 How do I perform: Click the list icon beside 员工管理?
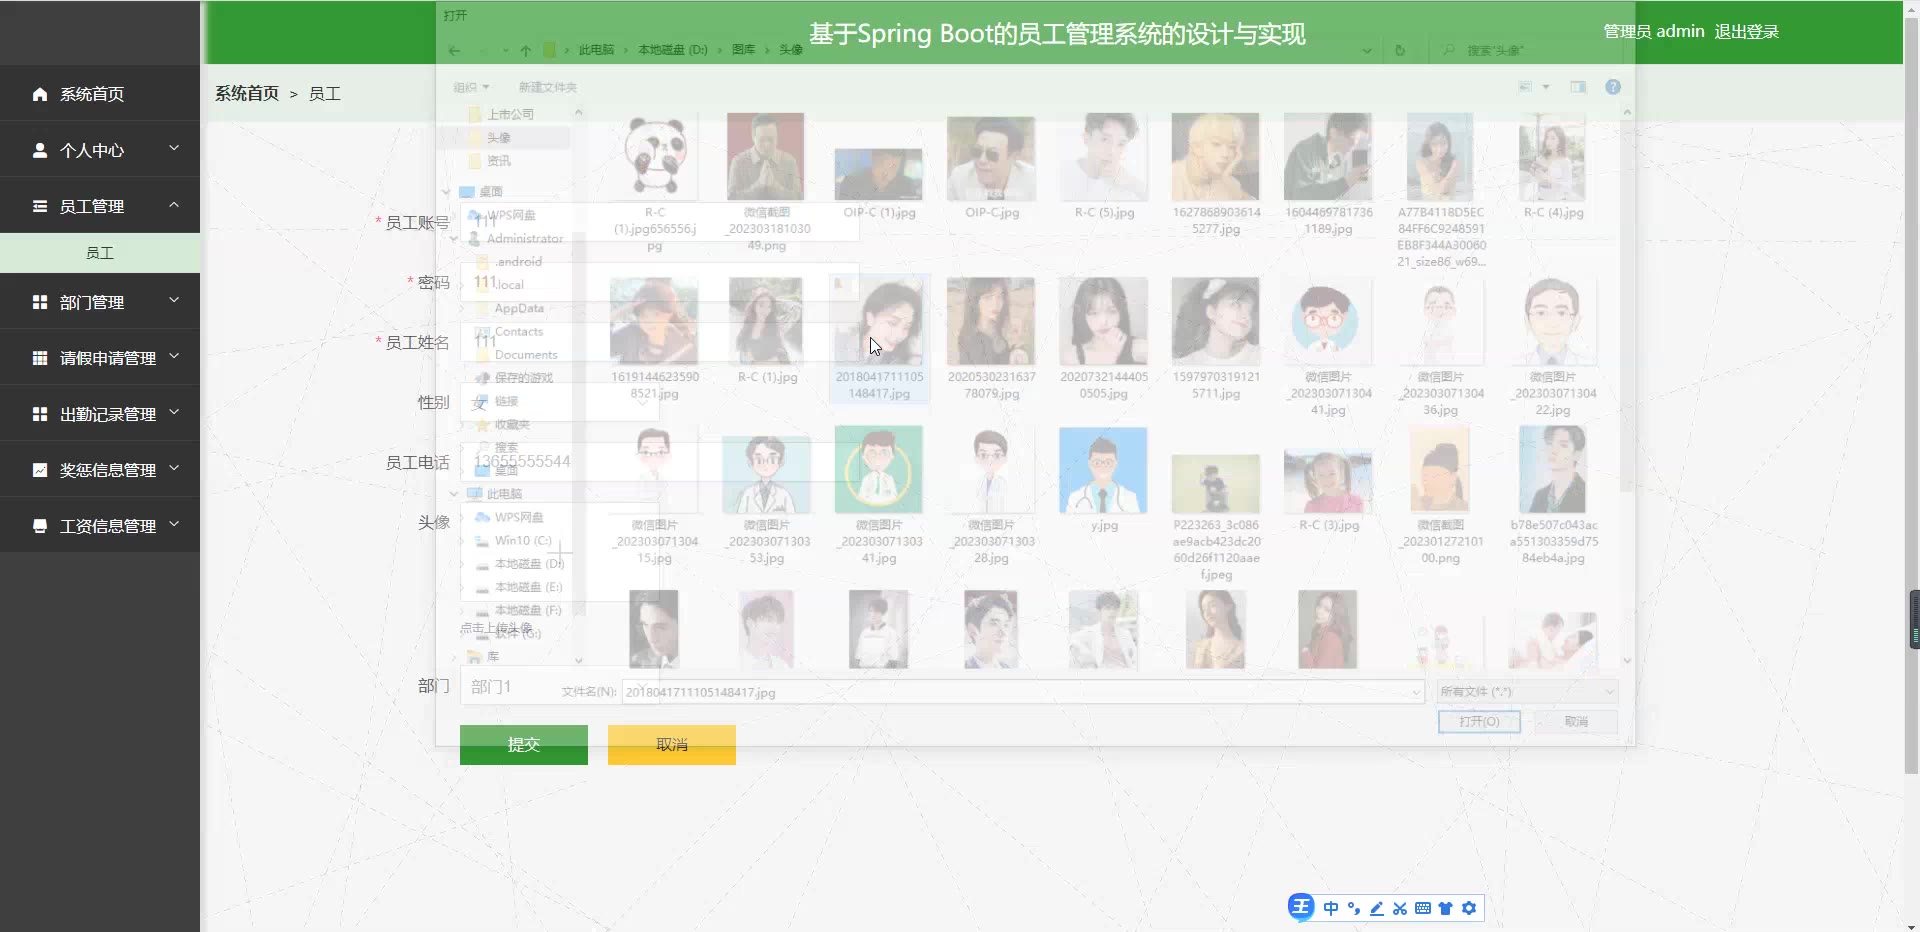pyautogui.click(x=40, y=206)
